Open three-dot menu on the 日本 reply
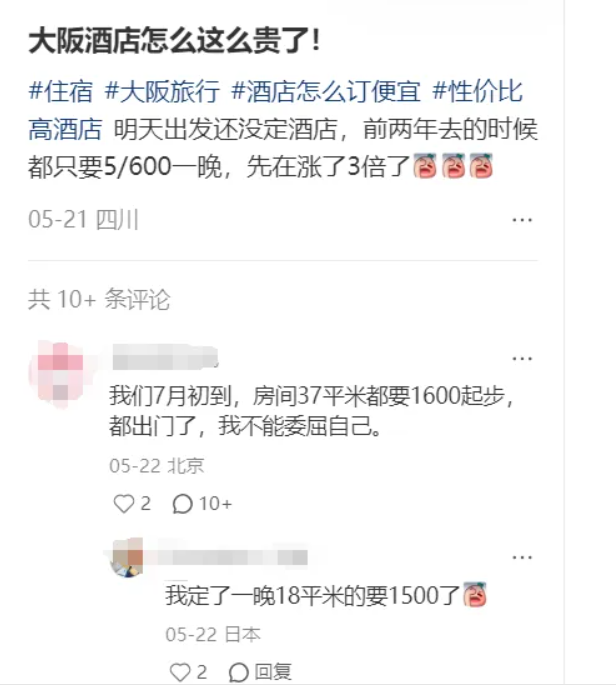The width and height of the screenshot is (616, 686). [522, 557]
